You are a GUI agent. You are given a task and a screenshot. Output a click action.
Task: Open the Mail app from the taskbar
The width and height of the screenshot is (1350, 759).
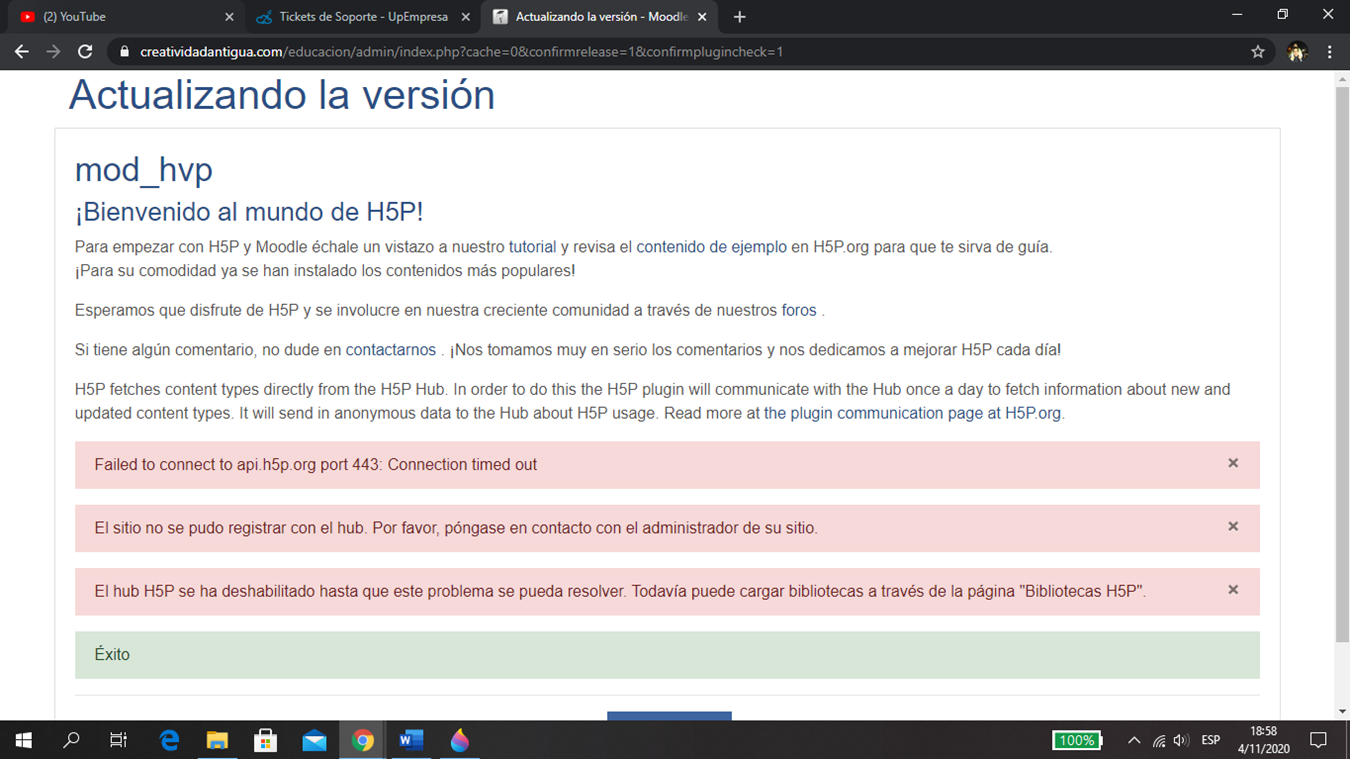[x=314, y=740]
